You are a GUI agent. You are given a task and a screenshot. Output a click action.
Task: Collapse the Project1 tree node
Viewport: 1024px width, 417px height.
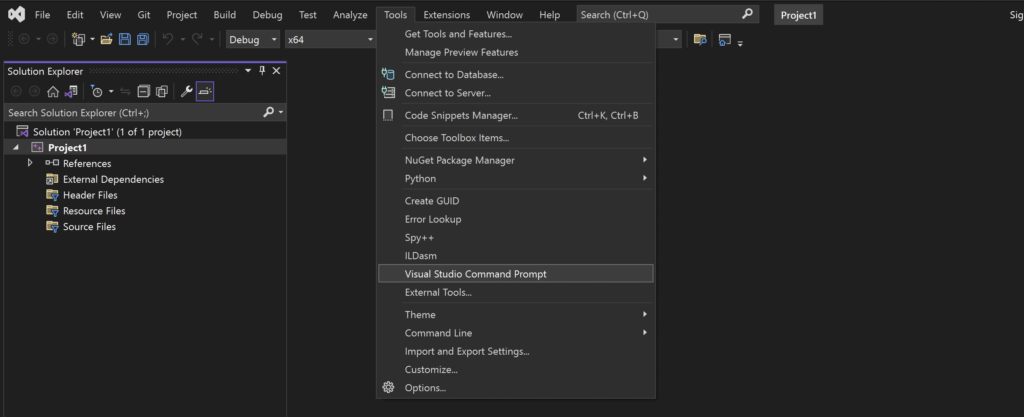click(16, 147)
